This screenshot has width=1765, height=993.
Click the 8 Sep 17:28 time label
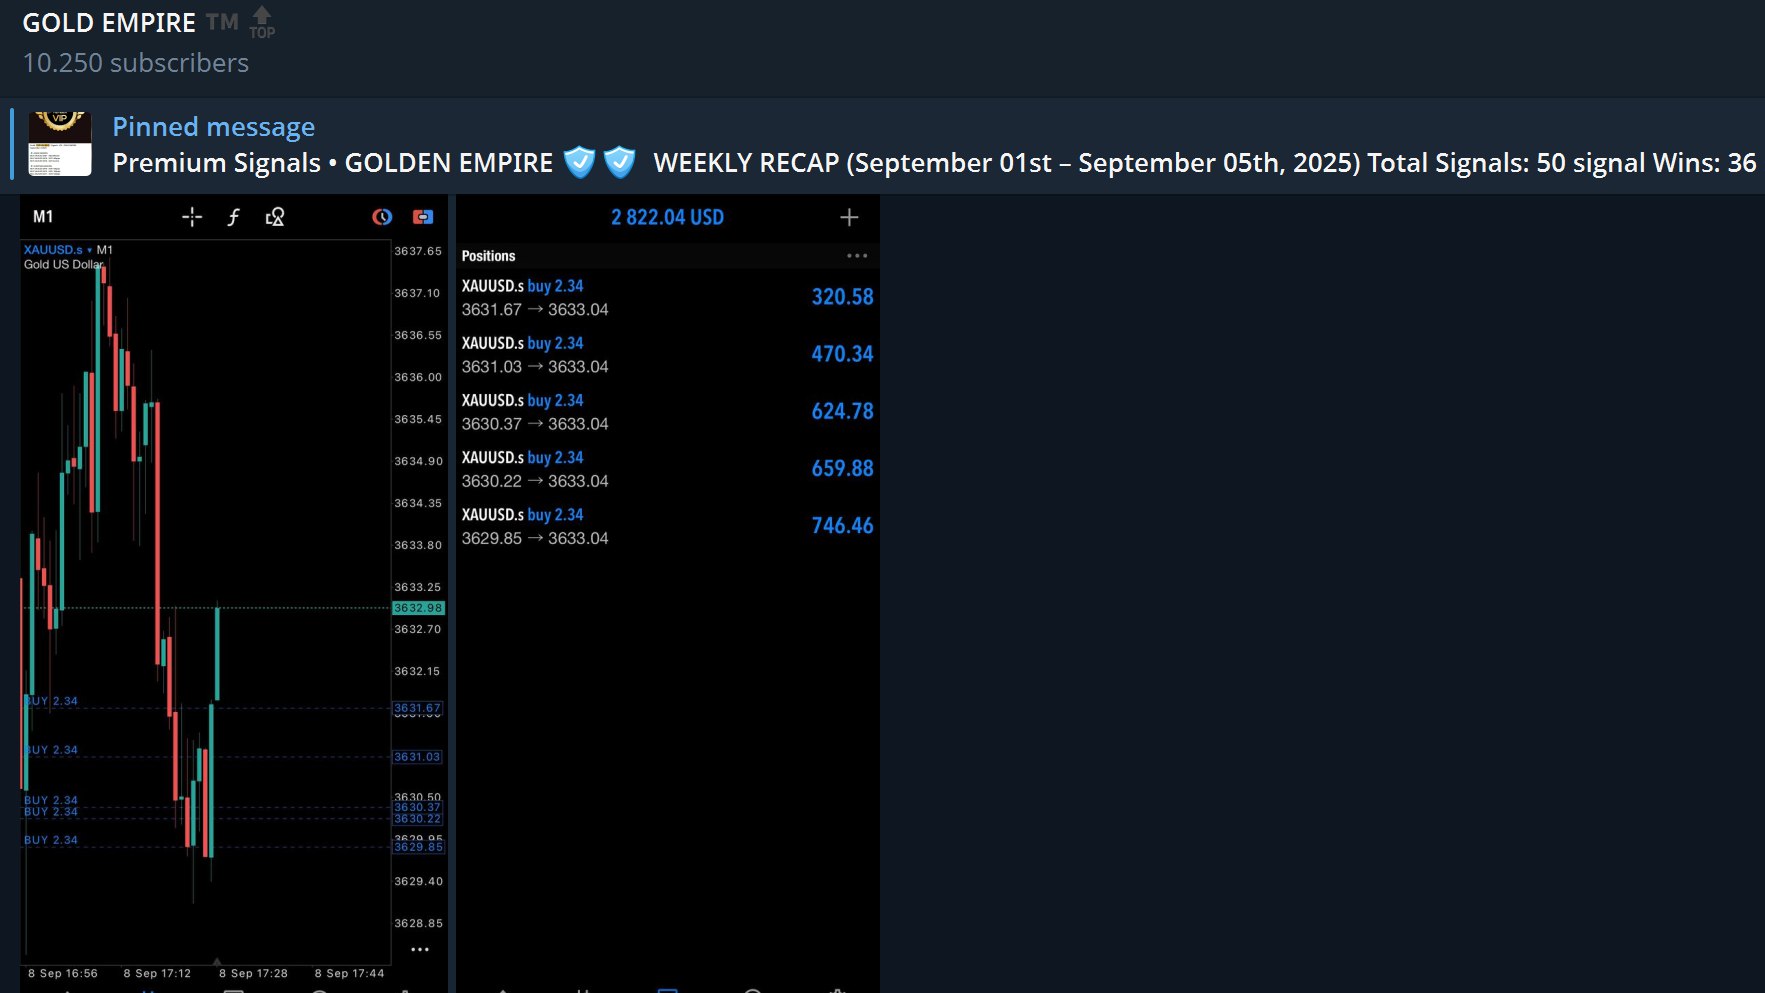click(x=253, y=973)
